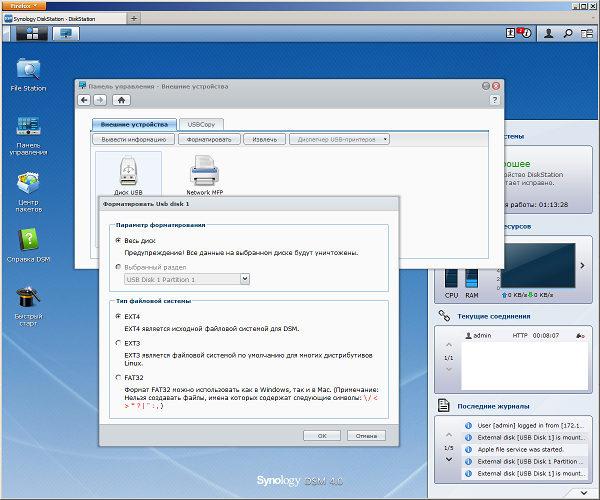Select log 'Apple file service was started'
The height and width of the screenshot is (500, 600).
525,449
